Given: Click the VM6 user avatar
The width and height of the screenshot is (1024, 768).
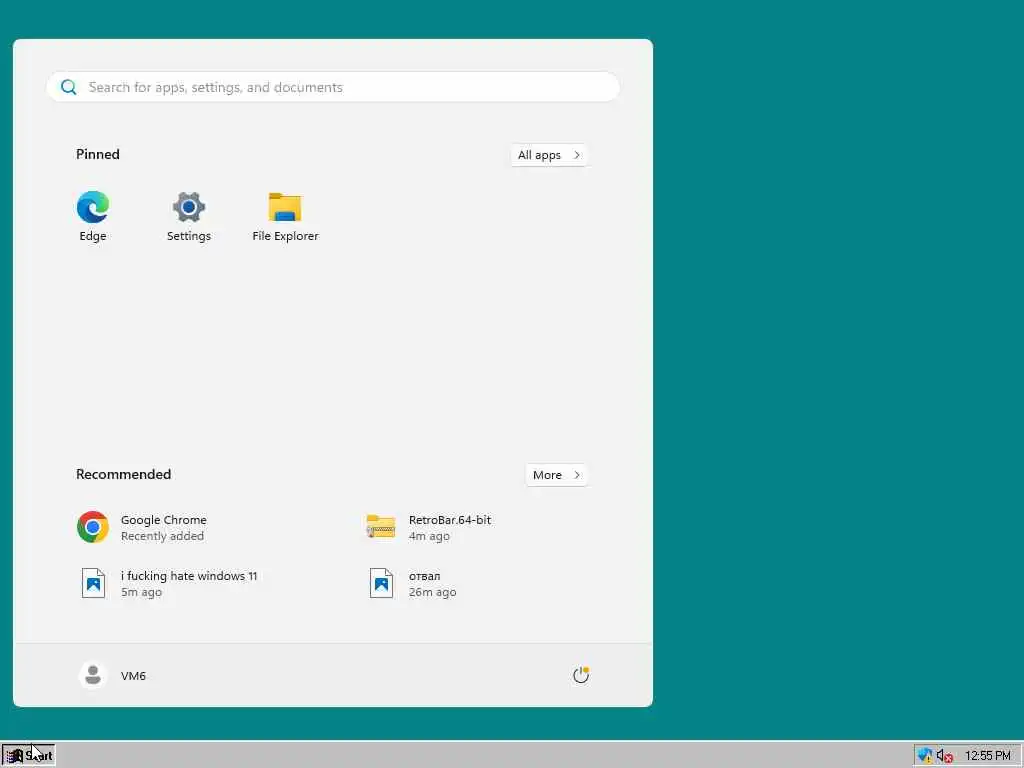Looking at the screenshot, I should (x=93, y=675).
